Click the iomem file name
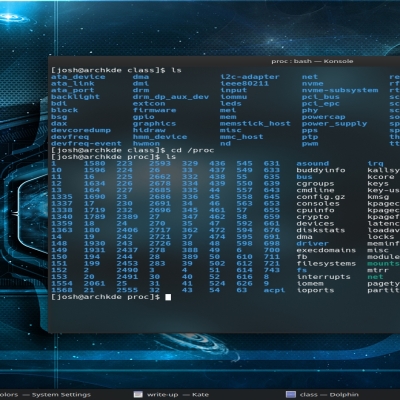This screenshot has height=400, width=400. 310,284
